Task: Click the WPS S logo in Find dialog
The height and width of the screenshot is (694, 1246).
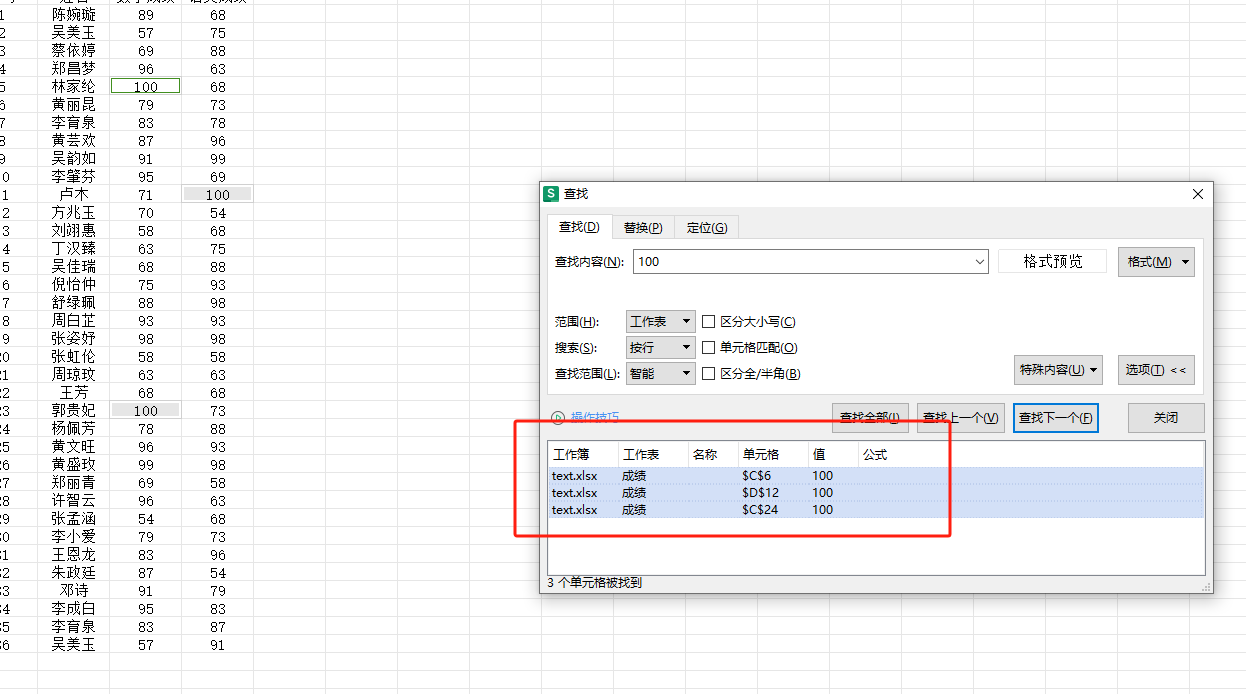Action: coord(551,194)
